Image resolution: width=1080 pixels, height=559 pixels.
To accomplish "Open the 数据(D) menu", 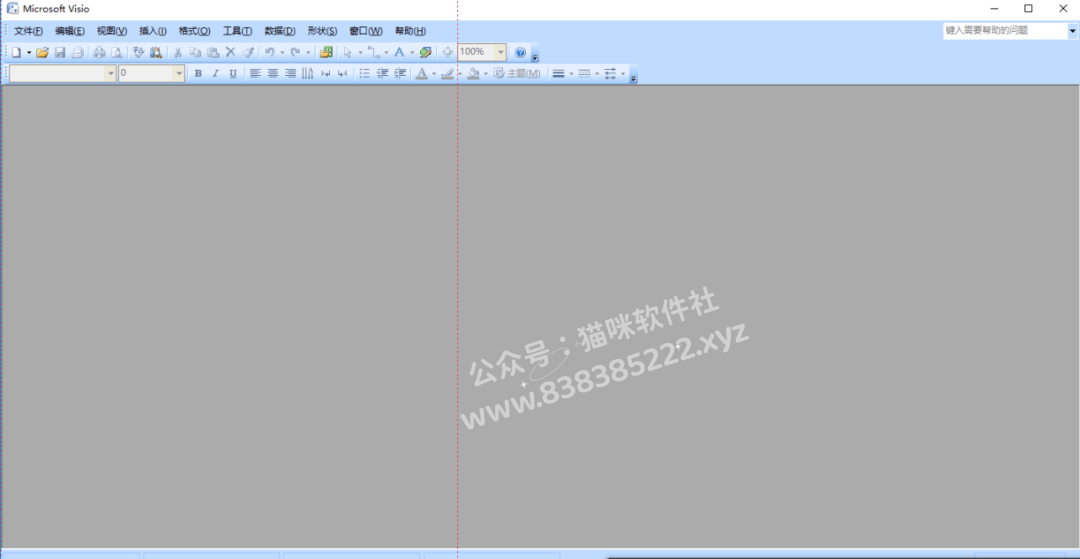I will pyautogui.click(x=280, y=31).
